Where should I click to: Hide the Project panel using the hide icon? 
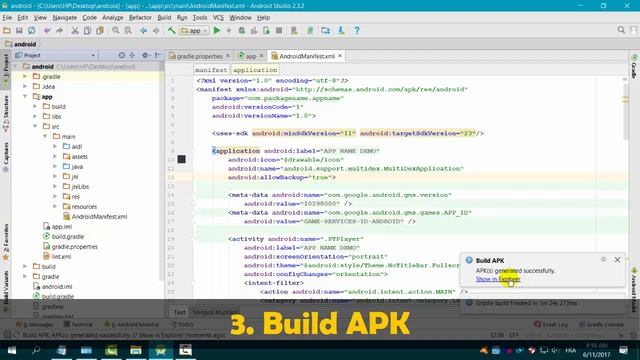click(x=158, y=55)
